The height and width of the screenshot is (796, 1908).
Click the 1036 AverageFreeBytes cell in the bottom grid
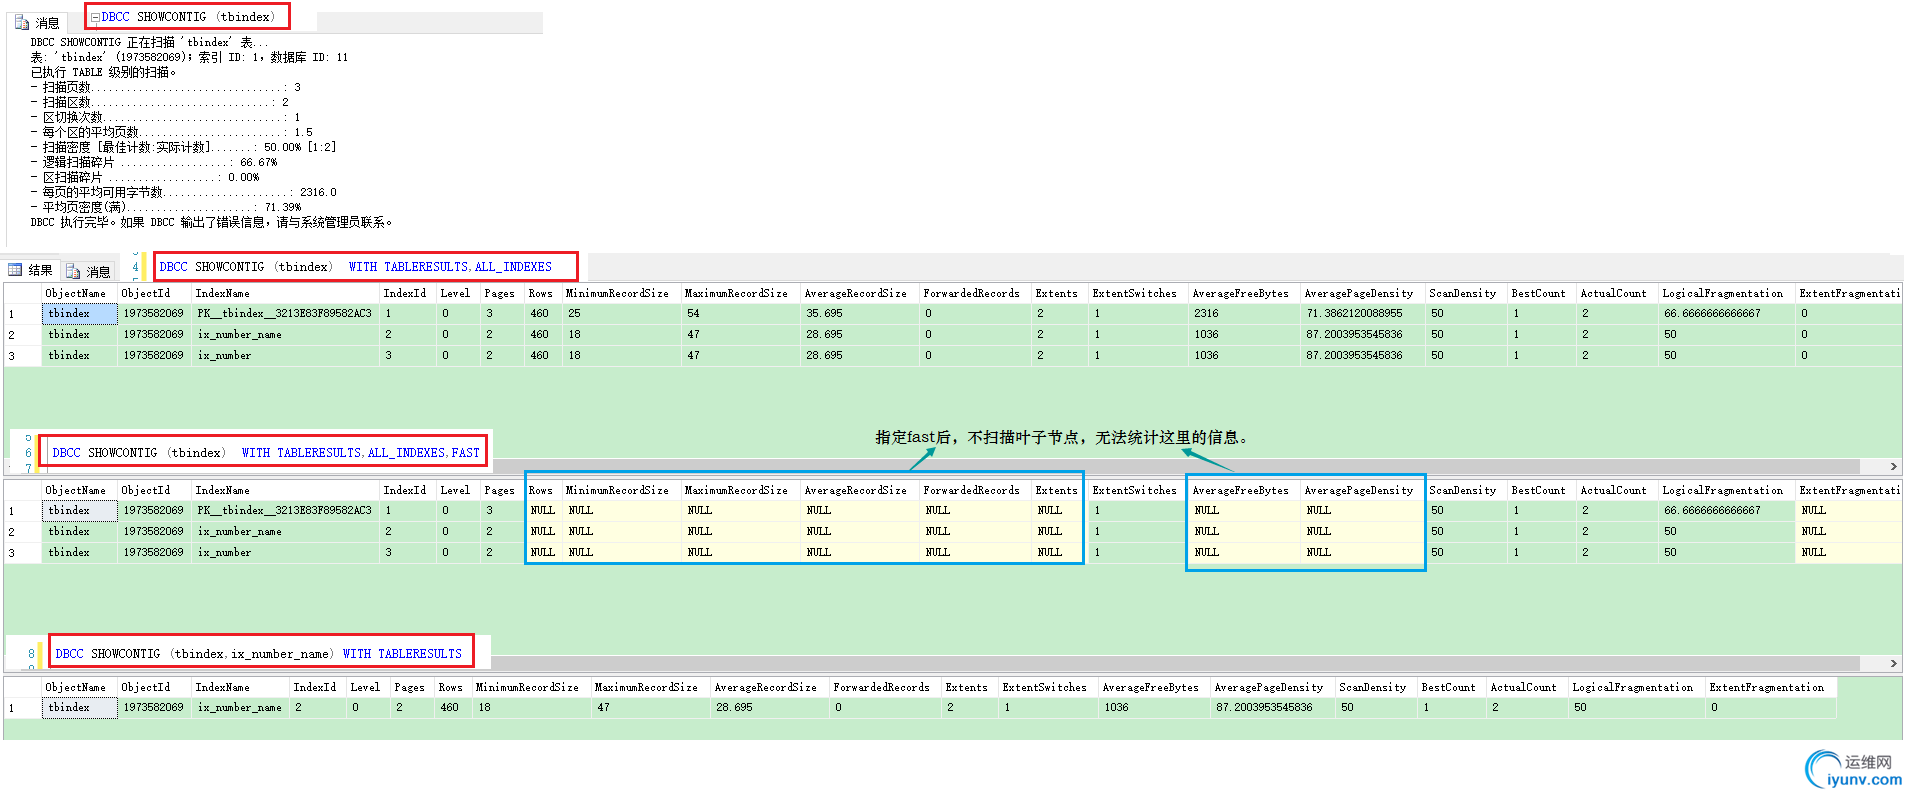point(1153,707)
